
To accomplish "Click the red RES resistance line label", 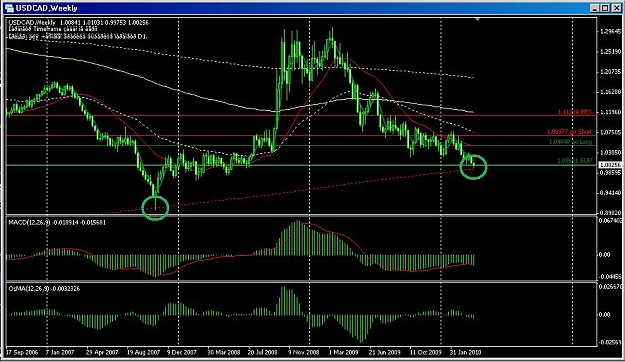I will click(x=575, y=112).
